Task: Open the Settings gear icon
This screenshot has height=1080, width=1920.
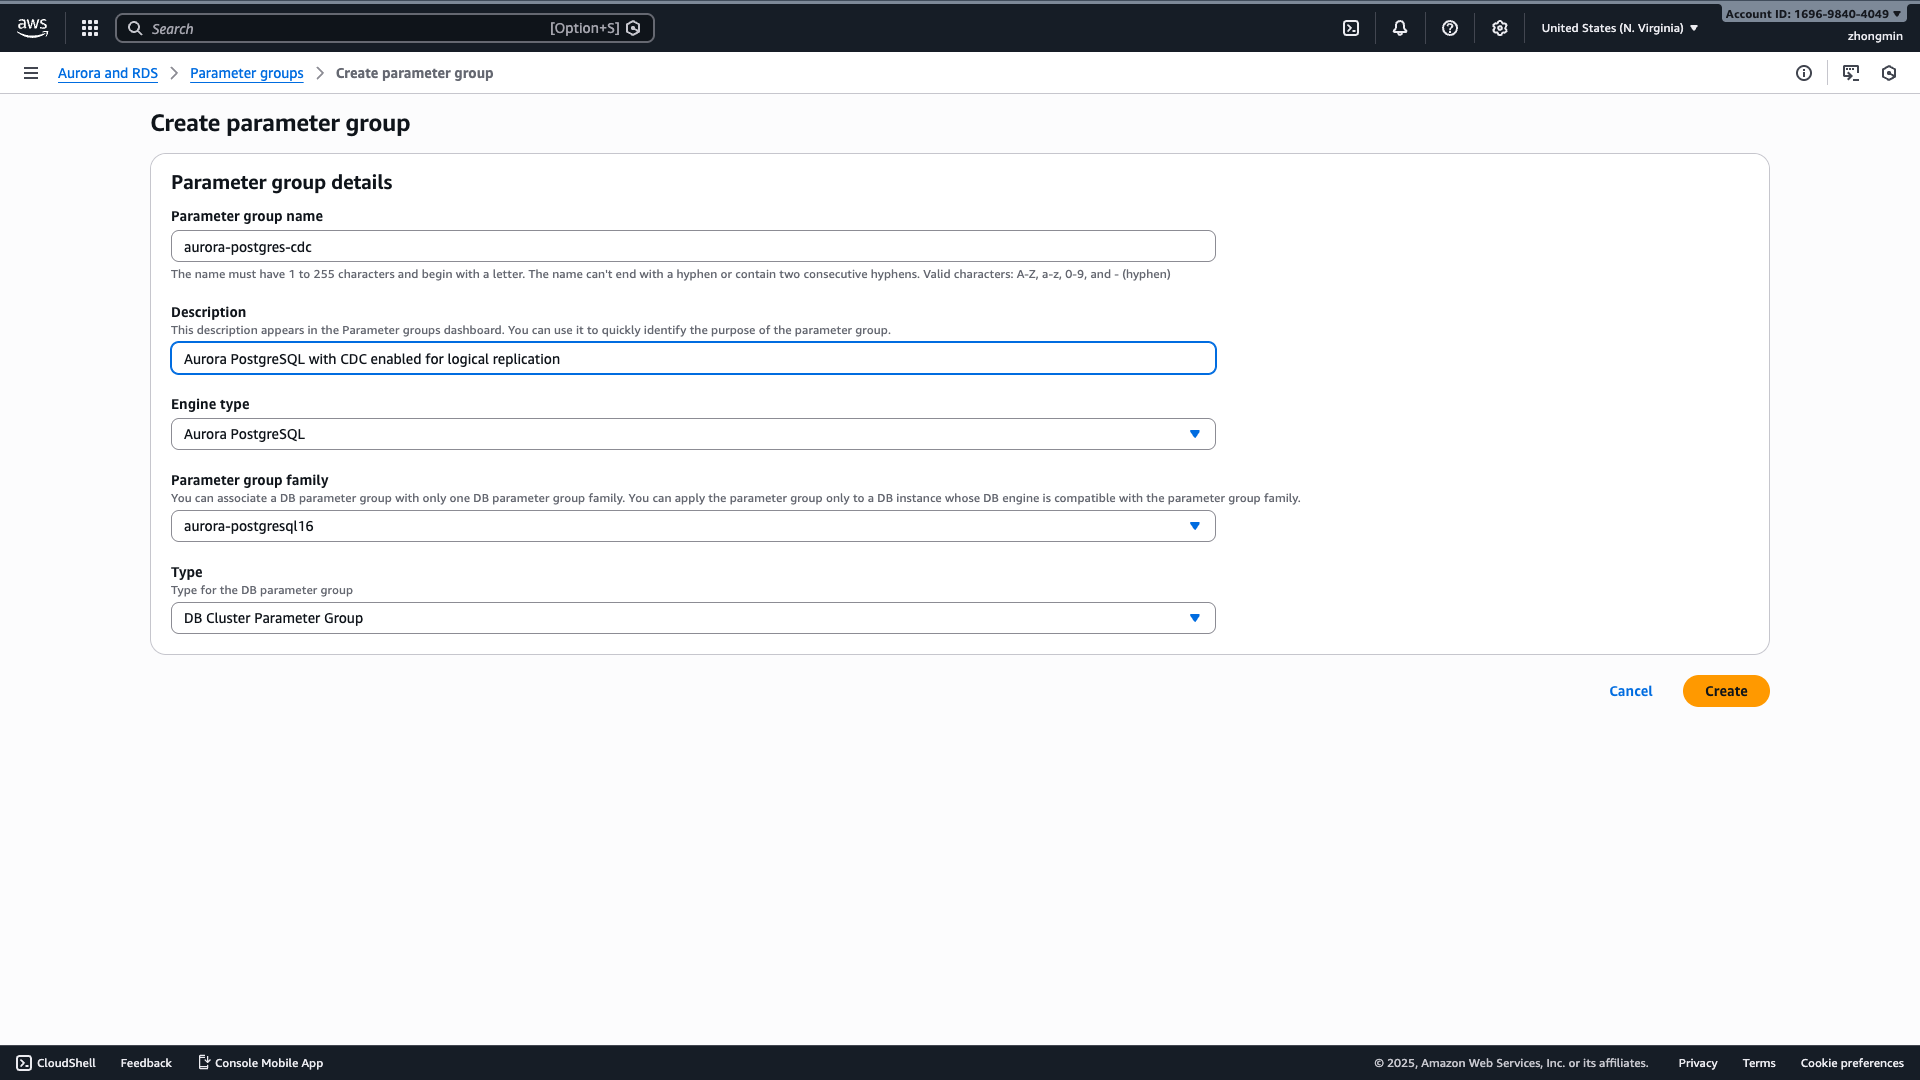Action: pos(1499,27)
